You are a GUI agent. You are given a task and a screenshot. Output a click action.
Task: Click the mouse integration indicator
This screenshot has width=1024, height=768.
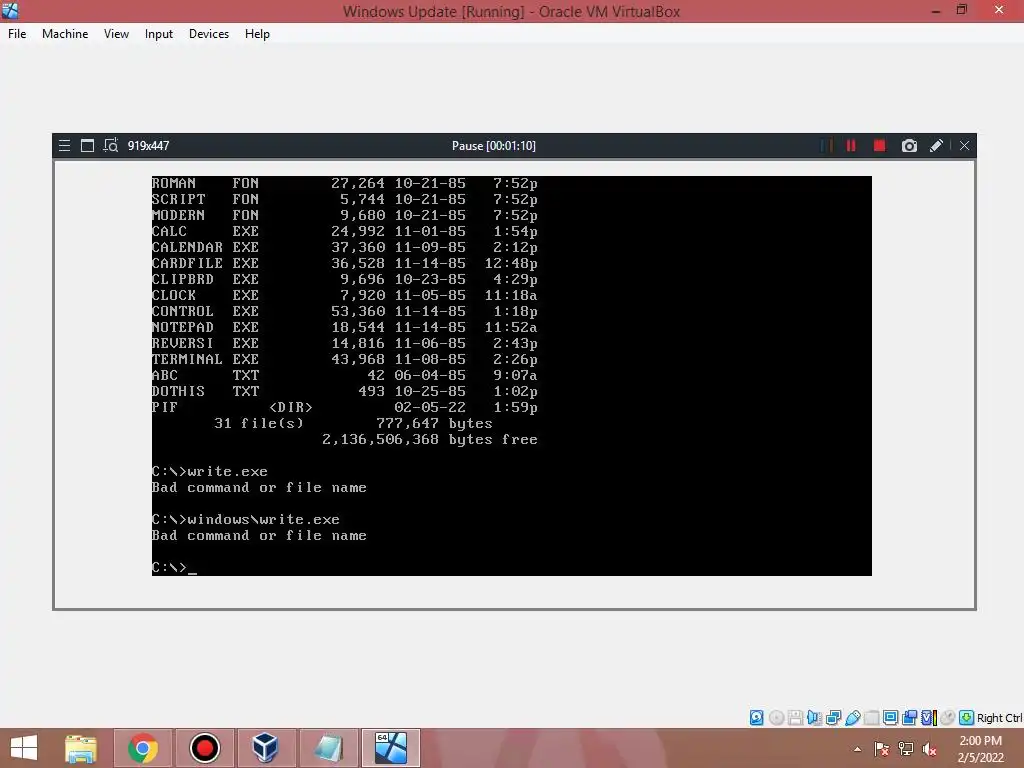(x=948, y=718)
